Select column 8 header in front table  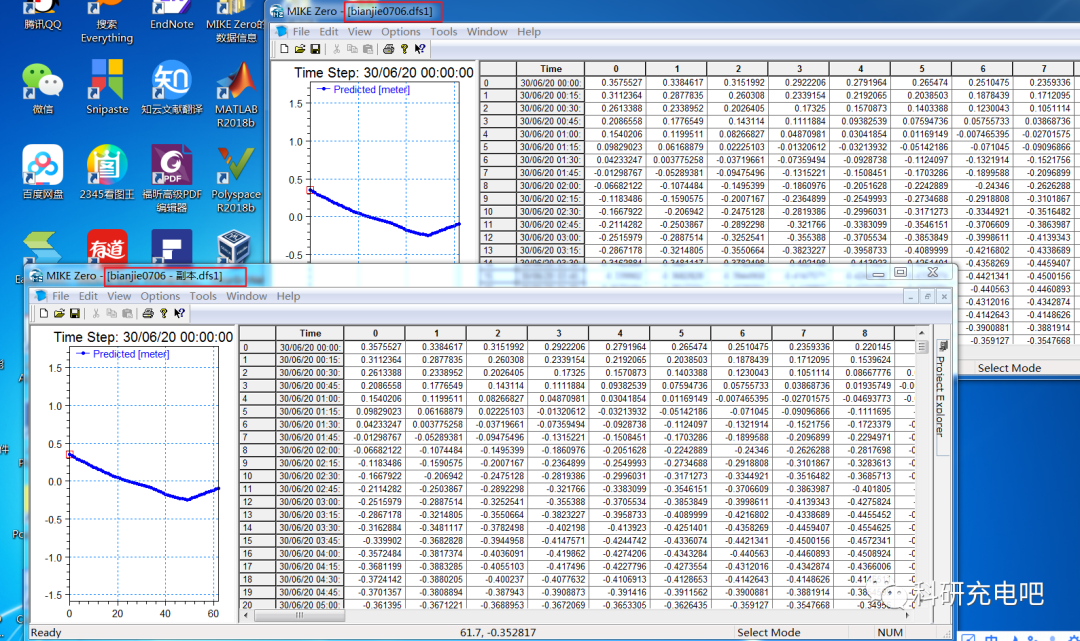click(864, 333)
